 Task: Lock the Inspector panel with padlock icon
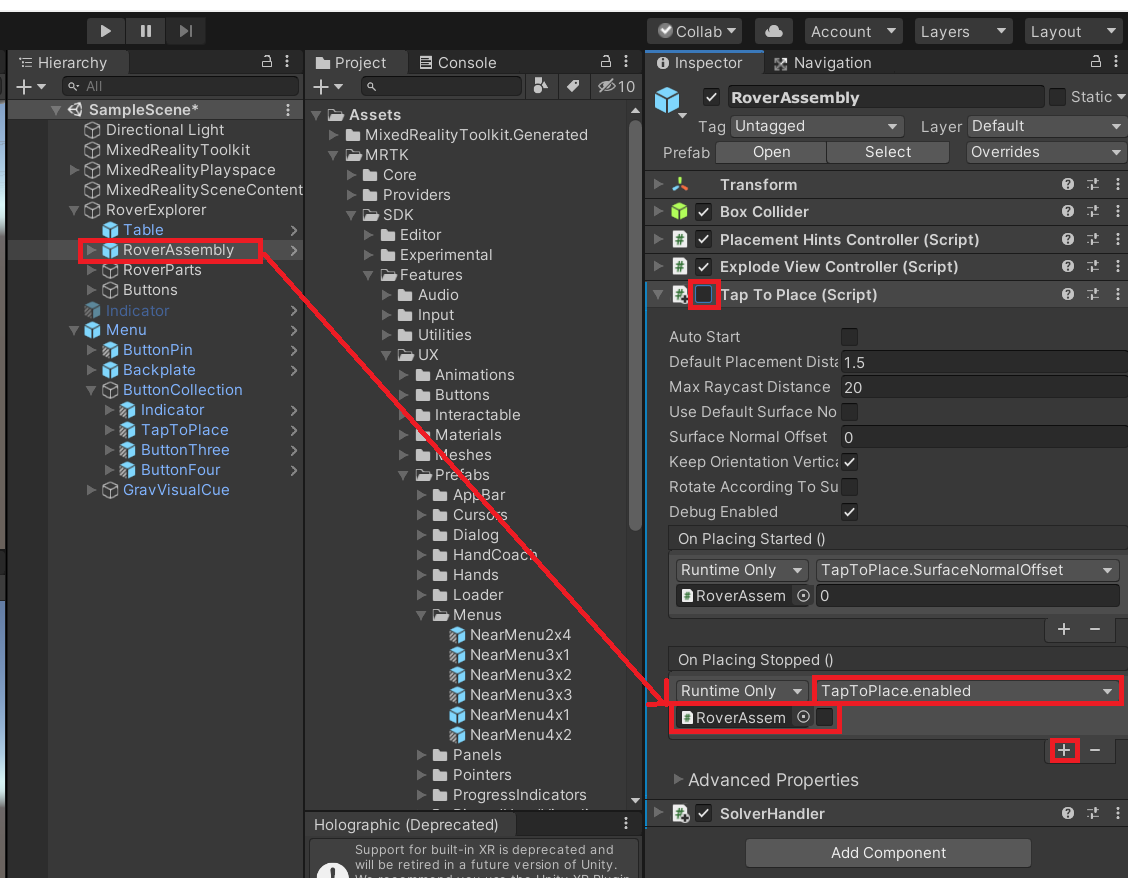pos(1096,62)
